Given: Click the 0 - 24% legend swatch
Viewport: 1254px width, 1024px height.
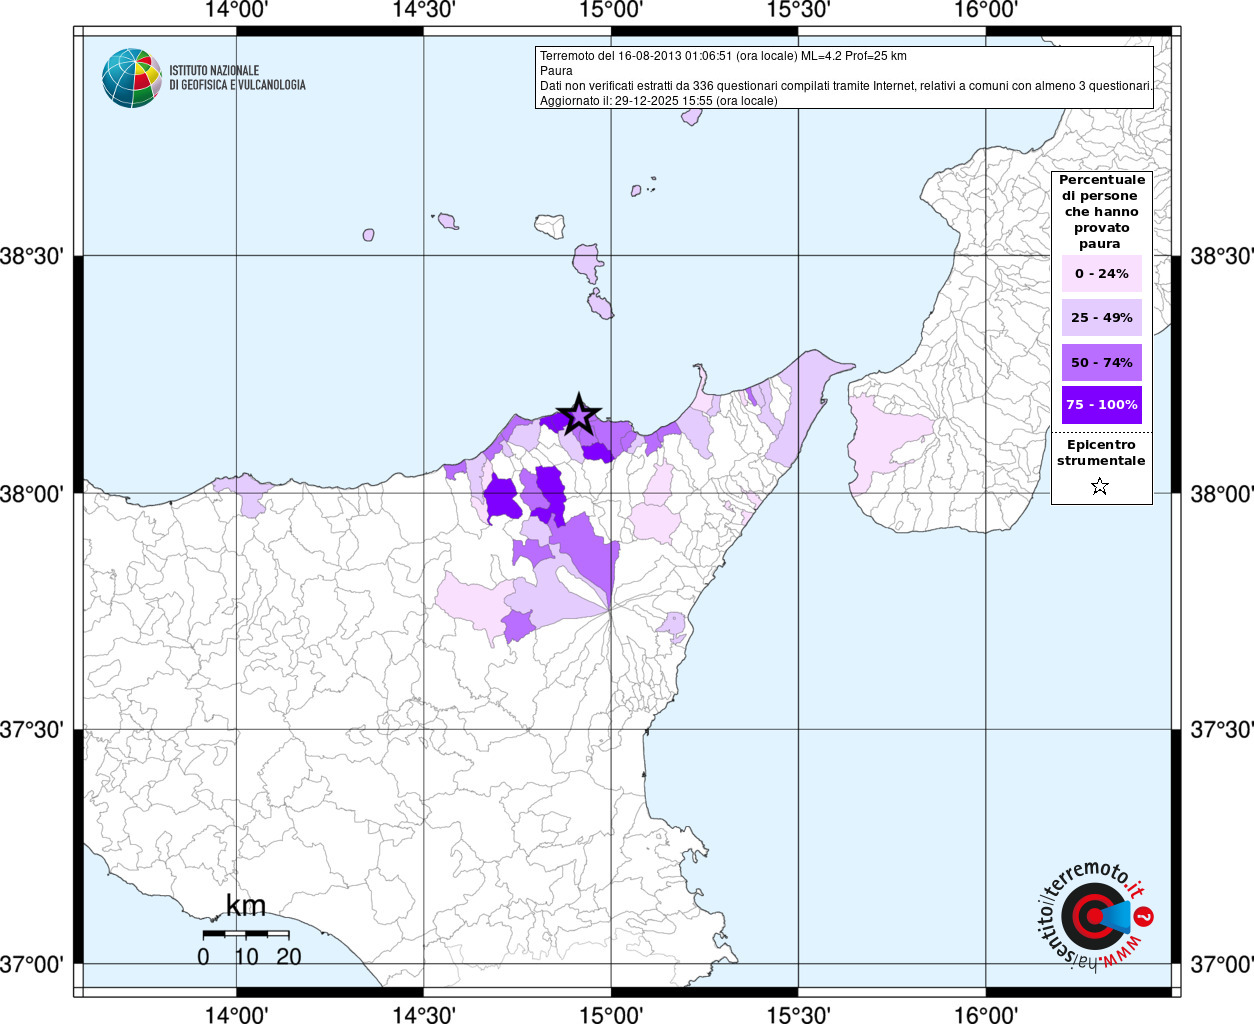Looking at the screenshot, I should (x=1101, y=273).
